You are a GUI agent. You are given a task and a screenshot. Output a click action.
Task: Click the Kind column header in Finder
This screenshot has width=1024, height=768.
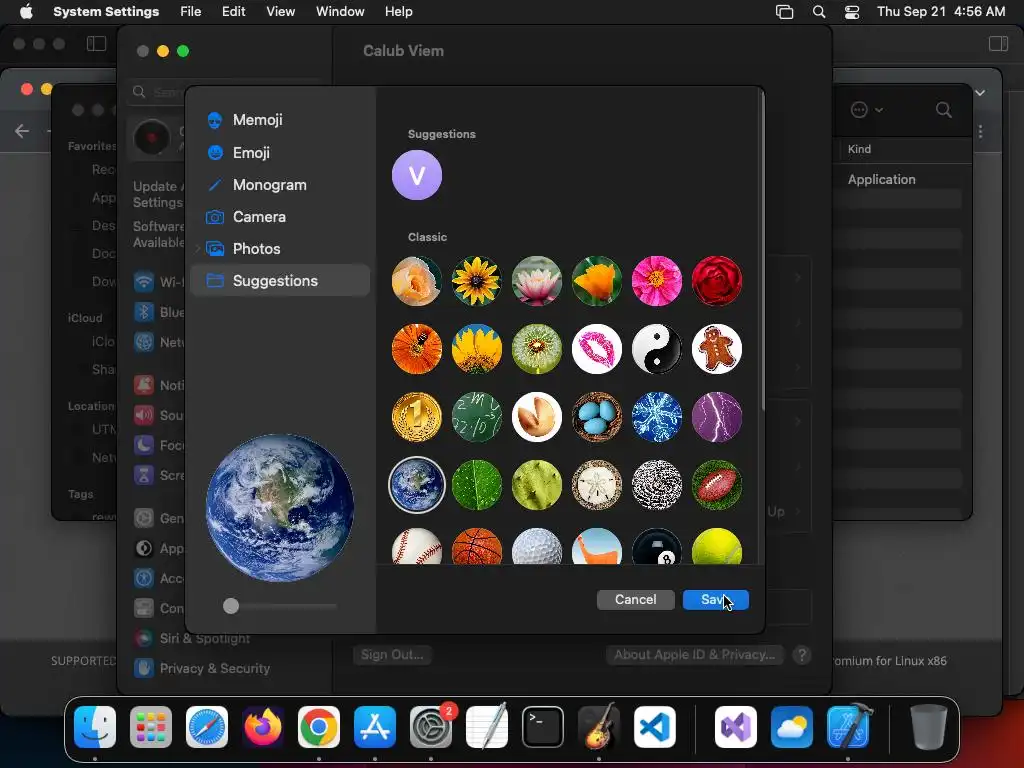(859, 149)
